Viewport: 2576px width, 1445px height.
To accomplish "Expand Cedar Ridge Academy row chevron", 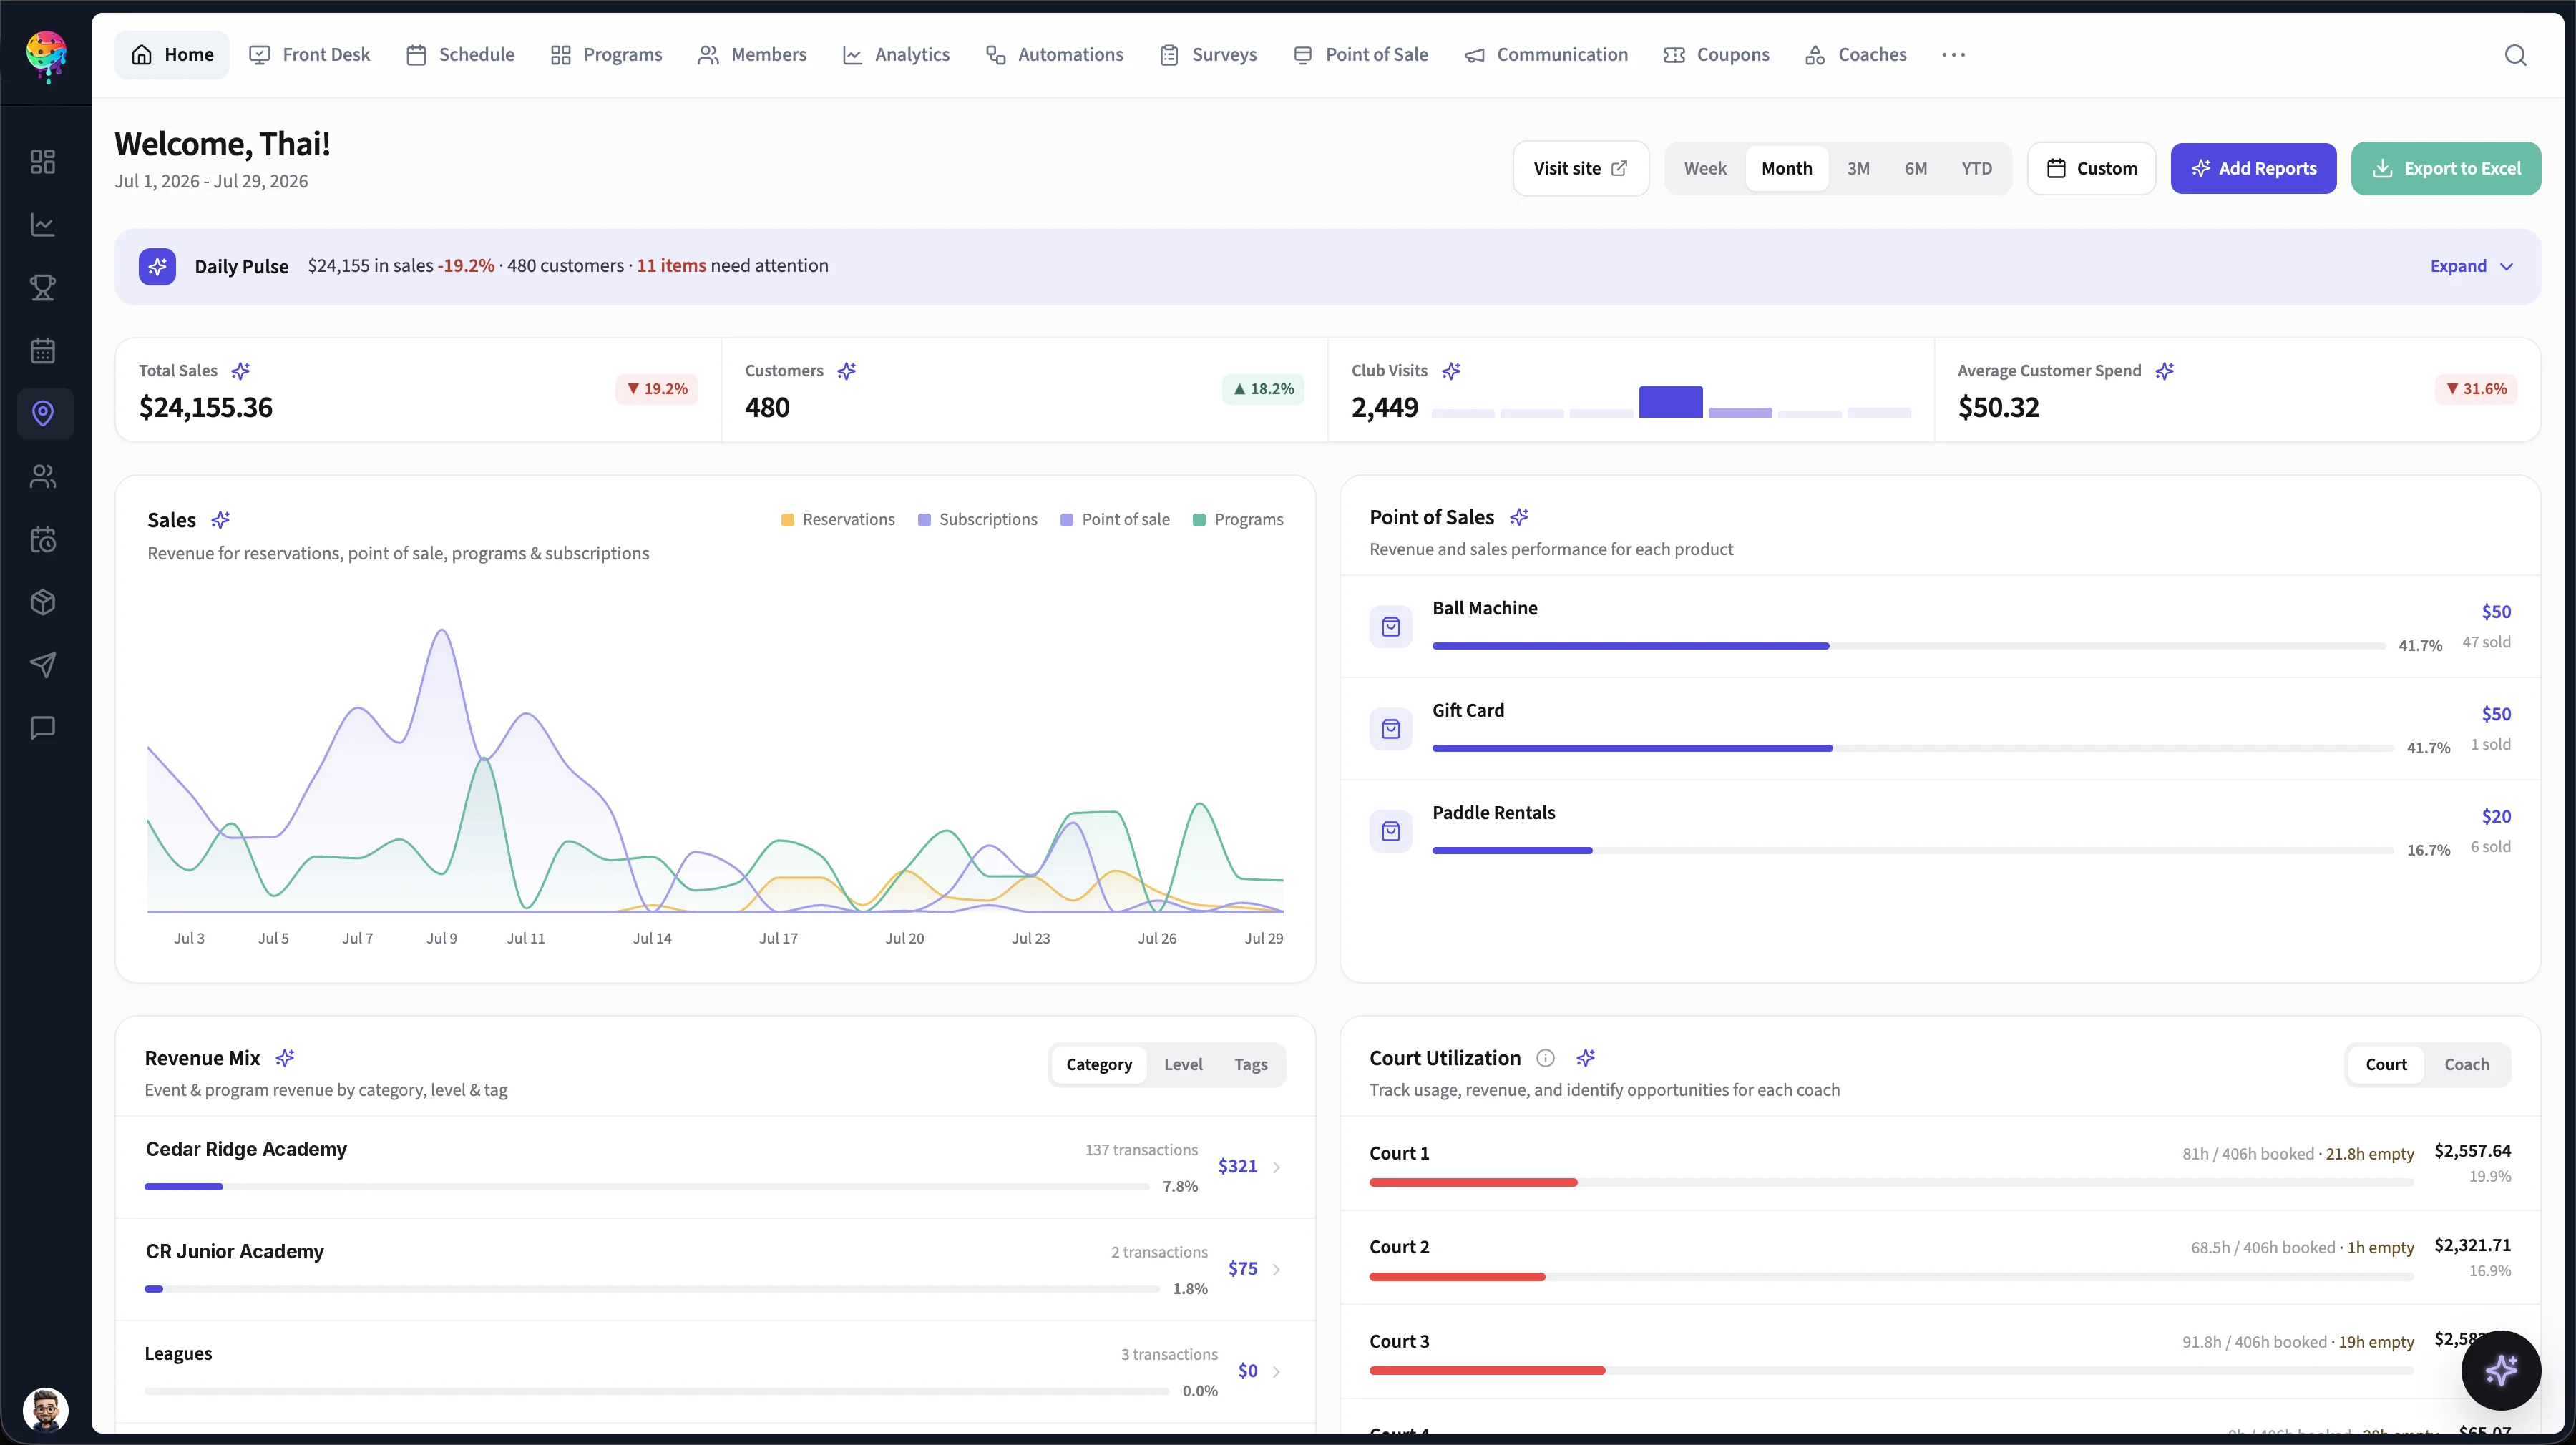I will (x=1276, y=1167).
